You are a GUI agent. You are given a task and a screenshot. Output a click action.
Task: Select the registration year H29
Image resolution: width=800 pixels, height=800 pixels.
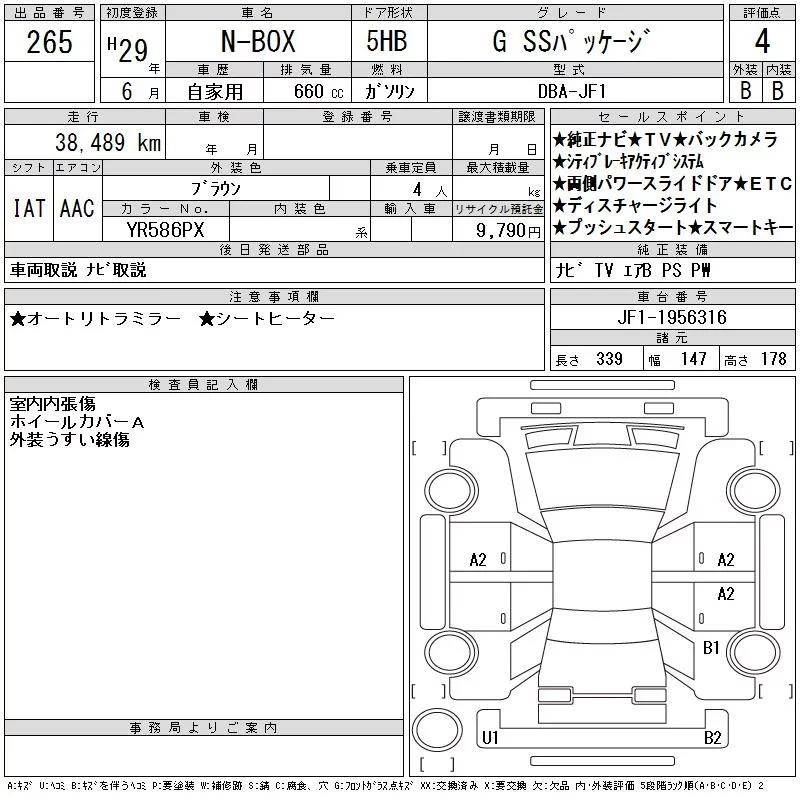click(128, 50)
